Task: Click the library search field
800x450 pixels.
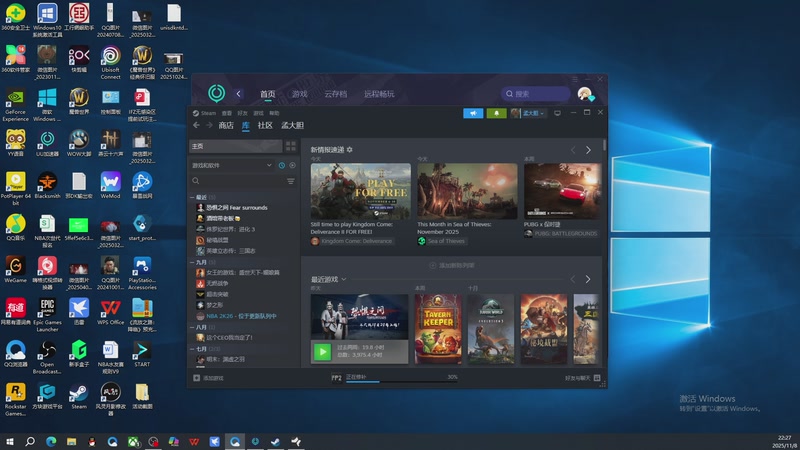Action: tap(237, 181)
